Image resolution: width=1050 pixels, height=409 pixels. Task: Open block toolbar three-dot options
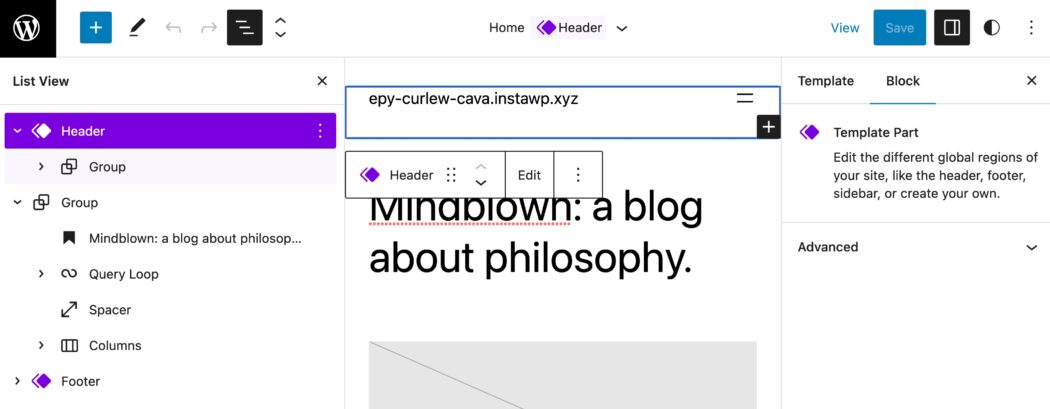tap(578, 175)
